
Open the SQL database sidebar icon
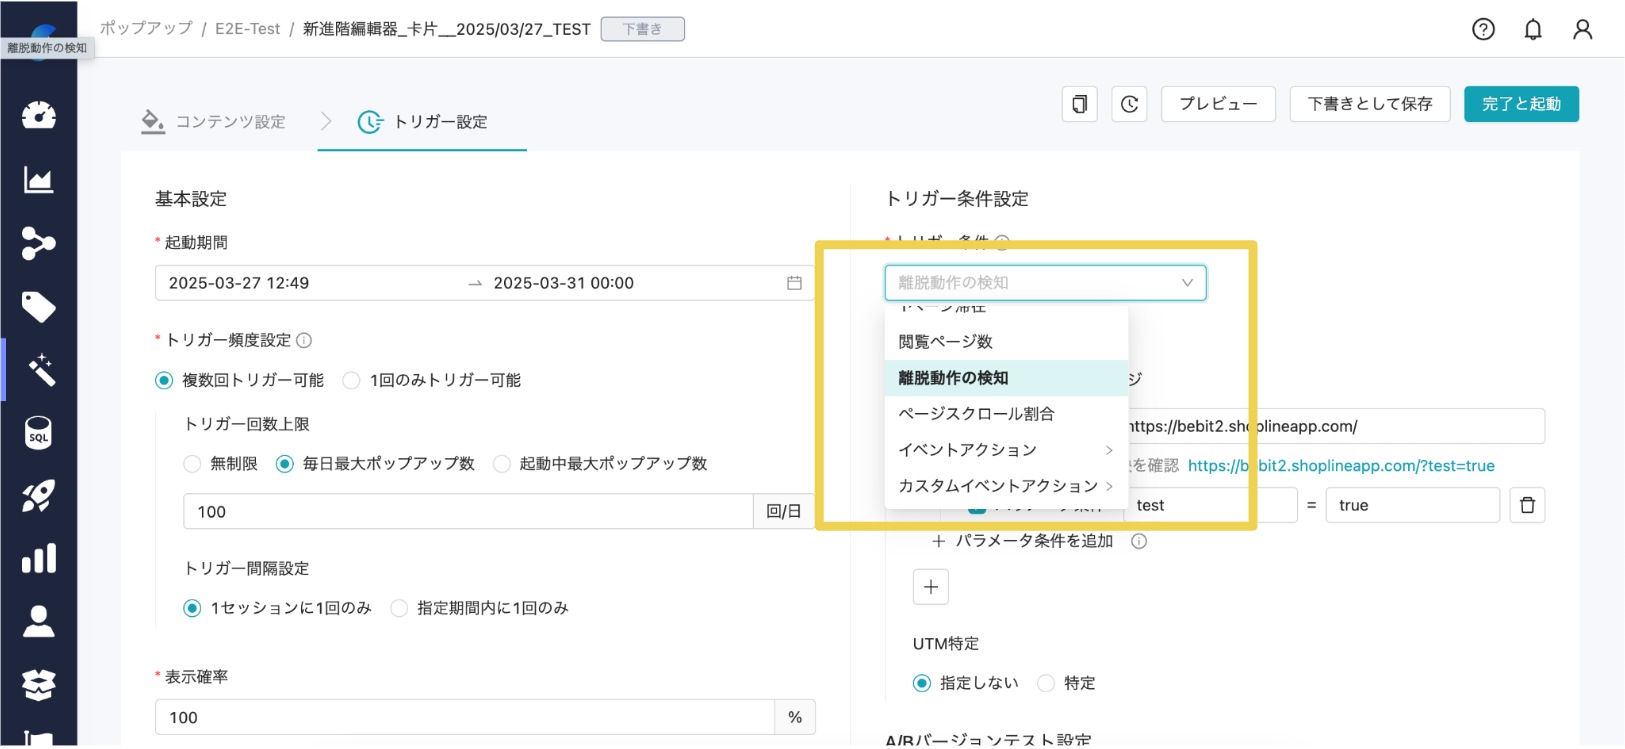39,433
